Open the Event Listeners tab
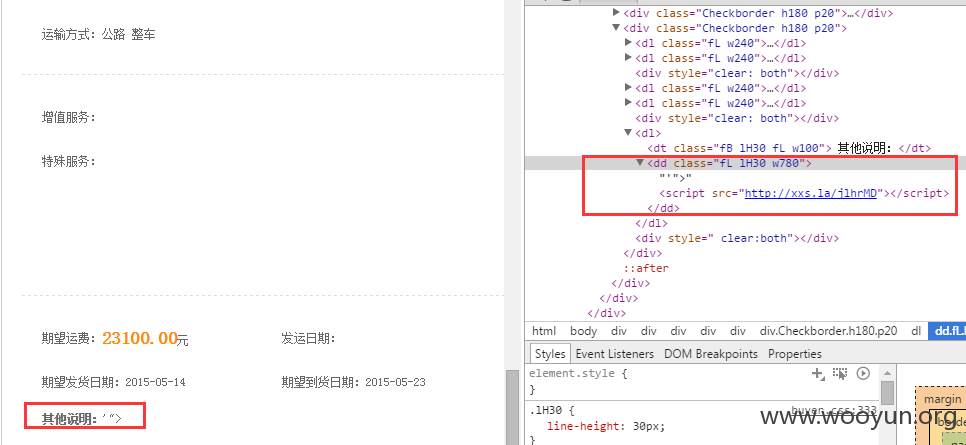Screen dimensions: 966x445 point(614,354)
